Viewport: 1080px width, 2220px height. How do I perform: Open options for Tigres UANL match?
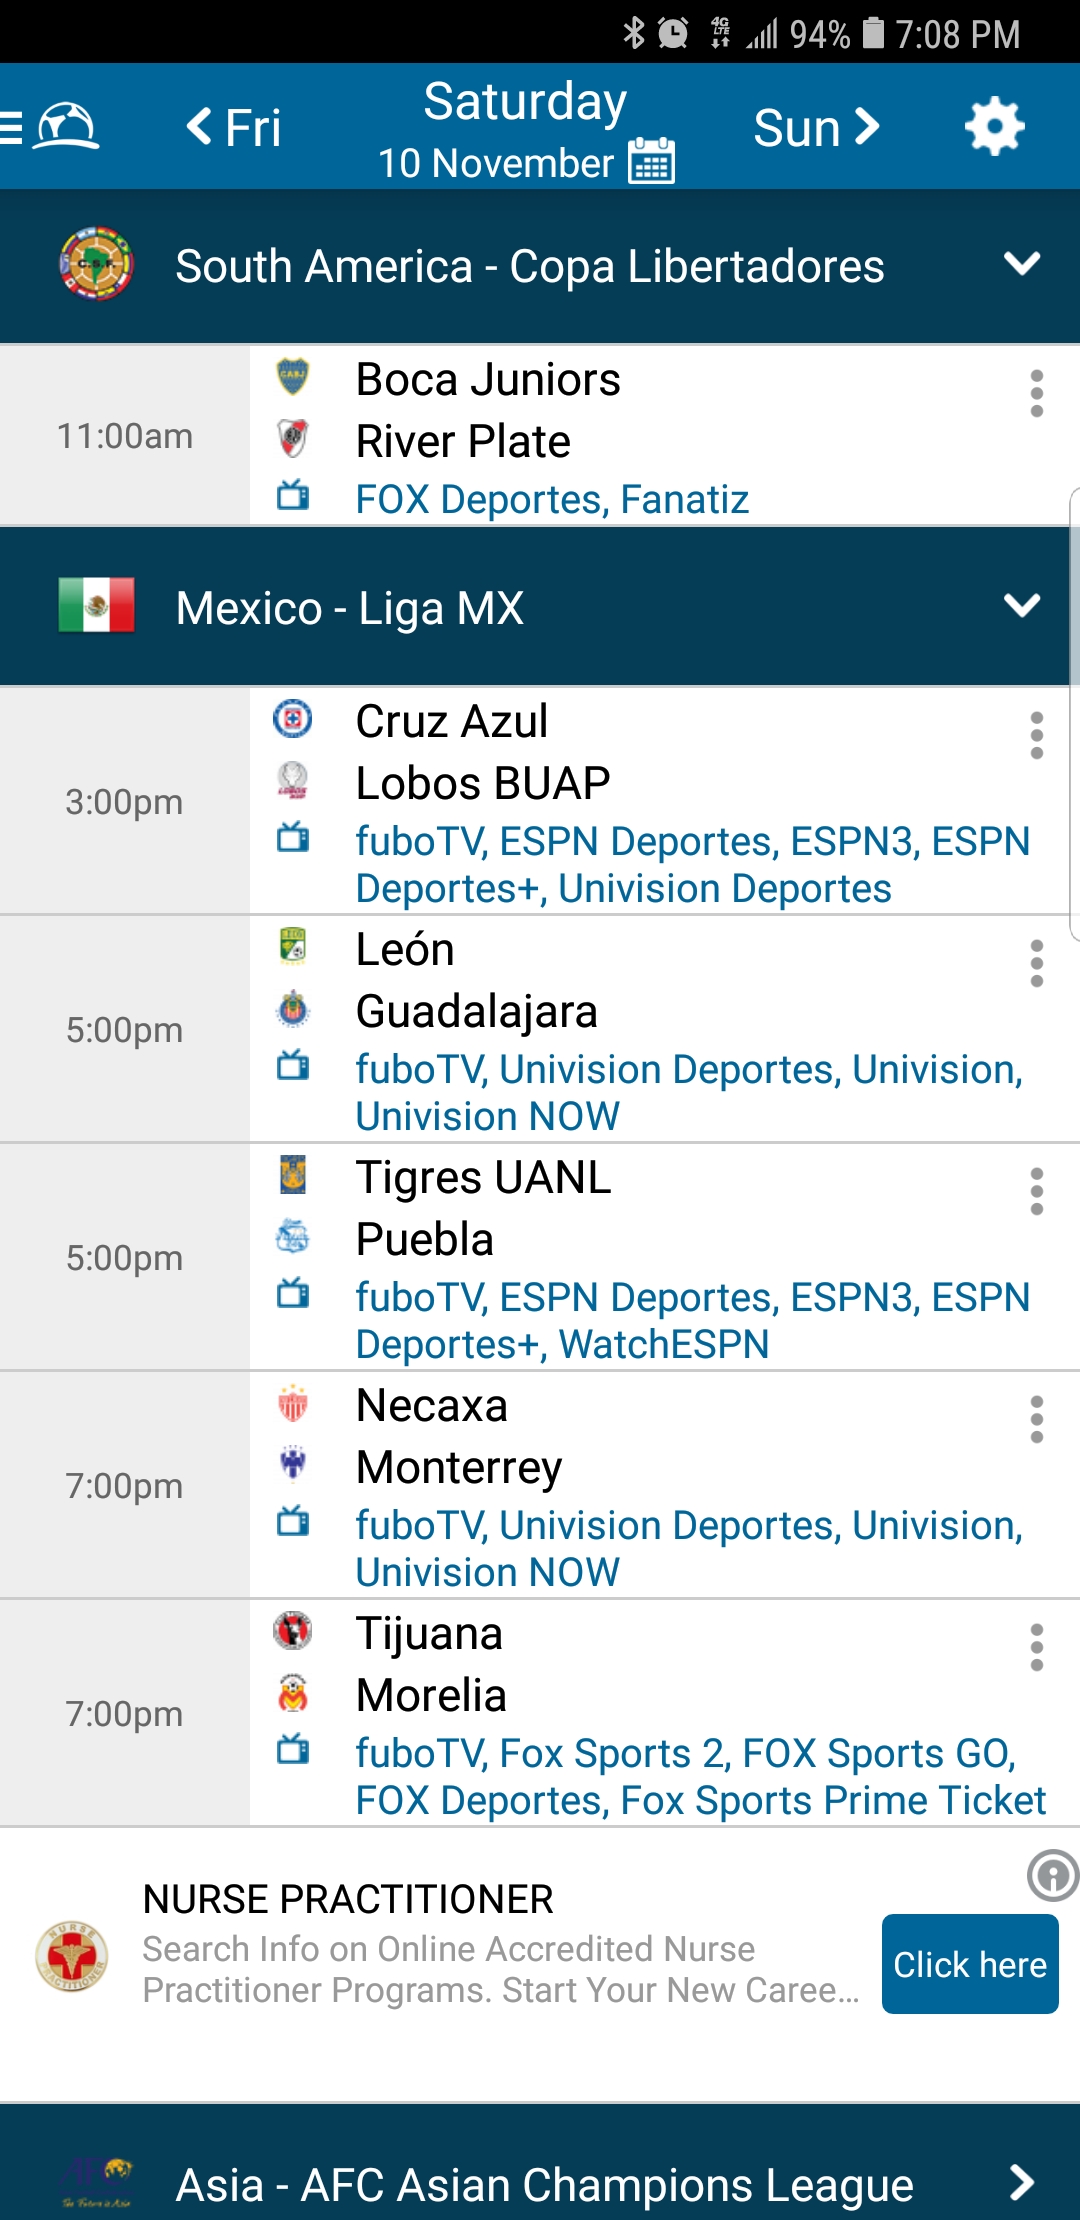(x=1036, y=1191)
